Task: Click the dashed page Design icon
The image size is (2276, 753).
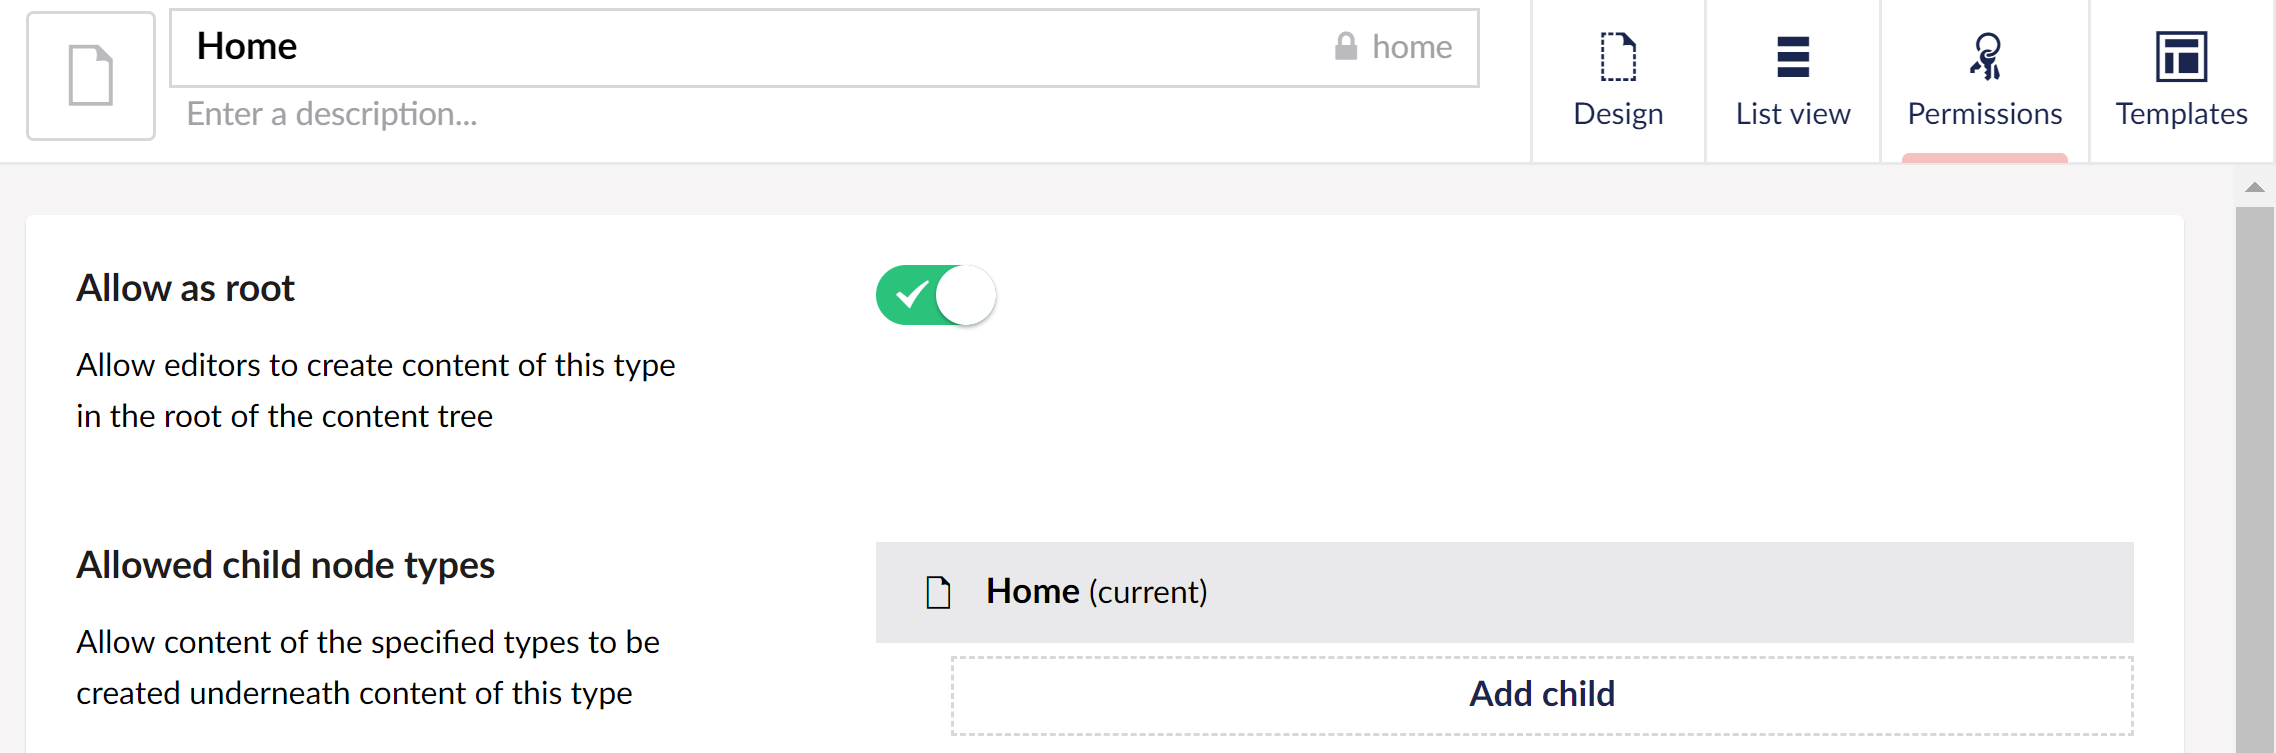Action: (1618, 57)
